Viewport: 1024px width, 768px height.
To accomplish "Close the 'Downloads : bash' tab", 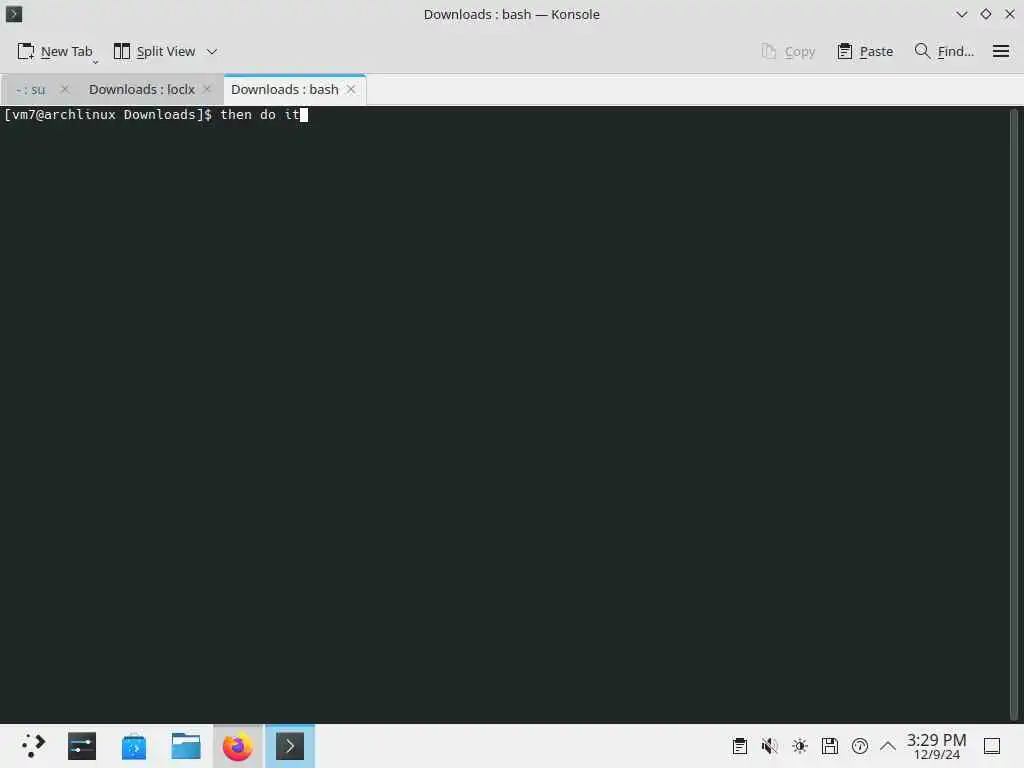I will pyautogui.click(x=351, y=89).
